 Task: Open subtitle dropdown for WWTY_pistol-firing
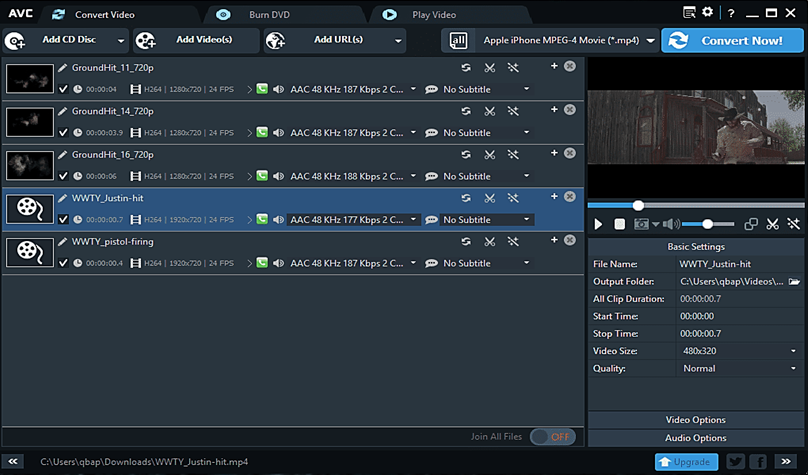pos(526,263)
